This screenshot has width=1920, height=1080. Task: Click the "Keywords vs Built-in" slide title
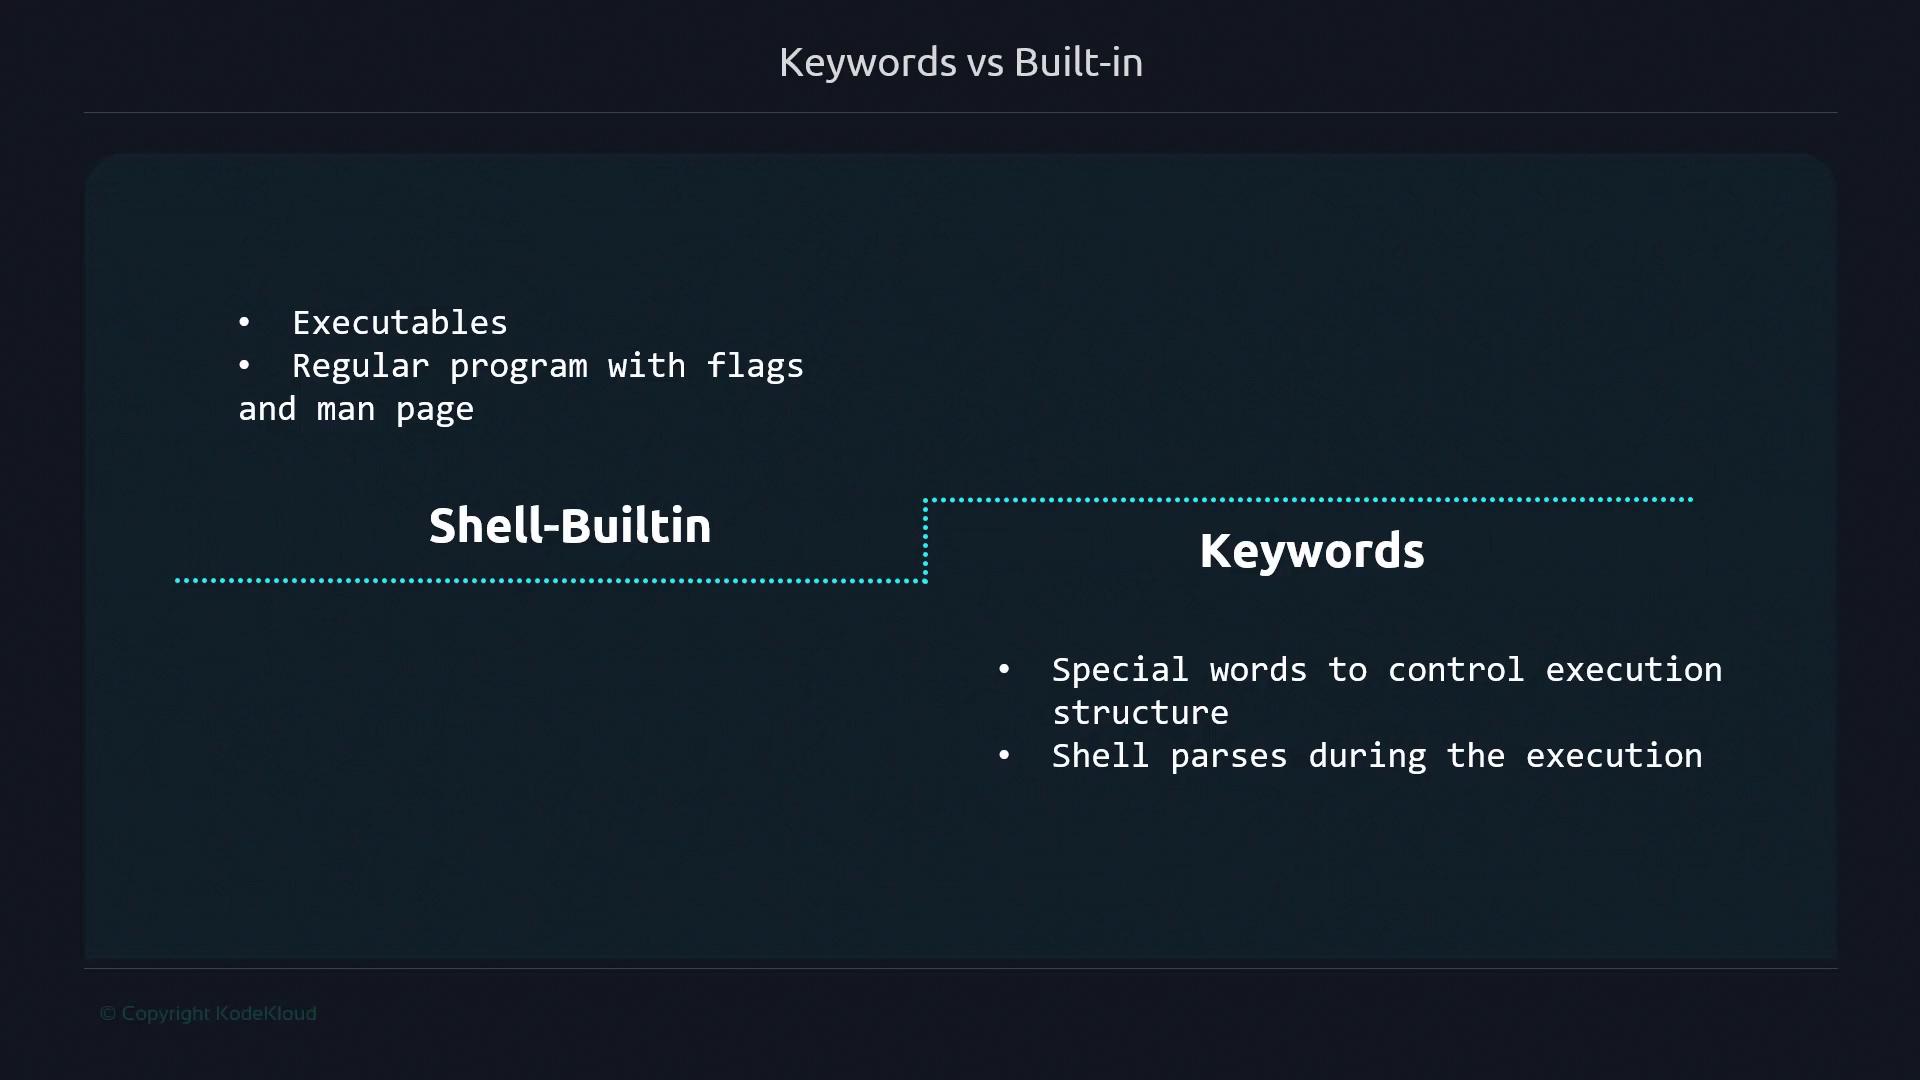[960, 62]
